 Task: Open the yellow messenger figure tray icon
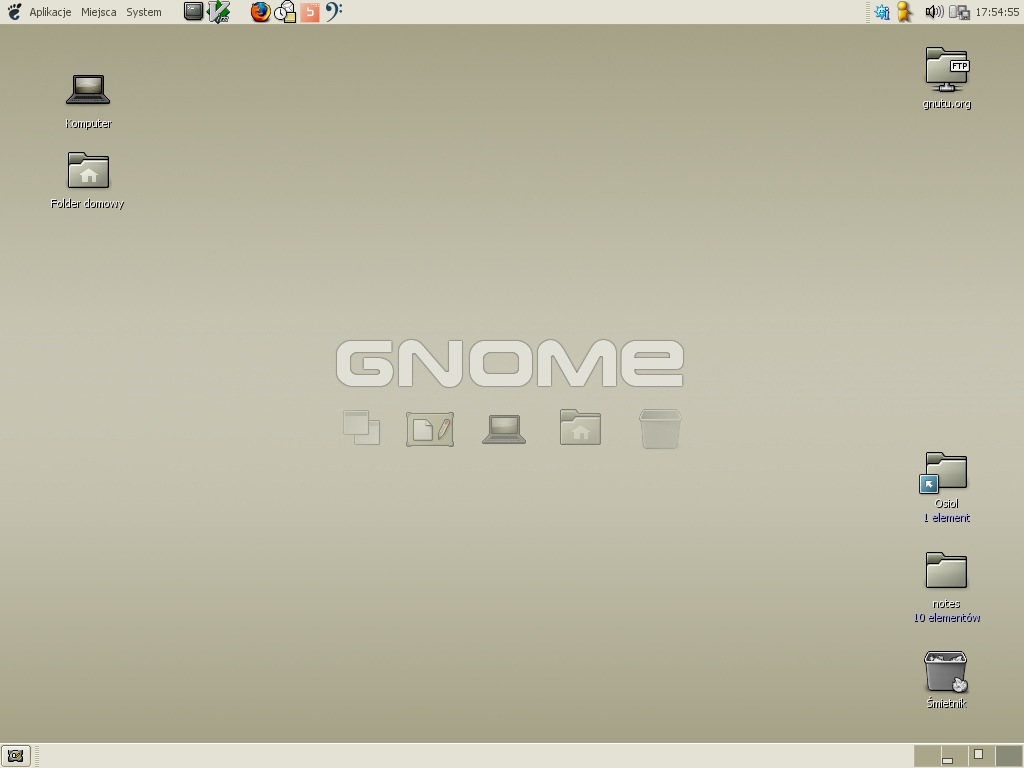pos(904,12)
